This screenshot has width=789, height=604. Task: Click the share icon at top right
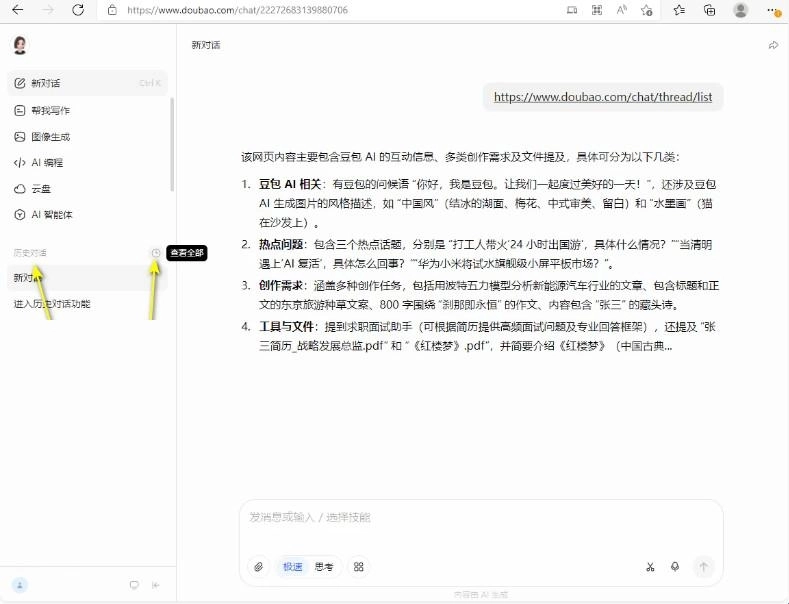(x=773, y=45)
